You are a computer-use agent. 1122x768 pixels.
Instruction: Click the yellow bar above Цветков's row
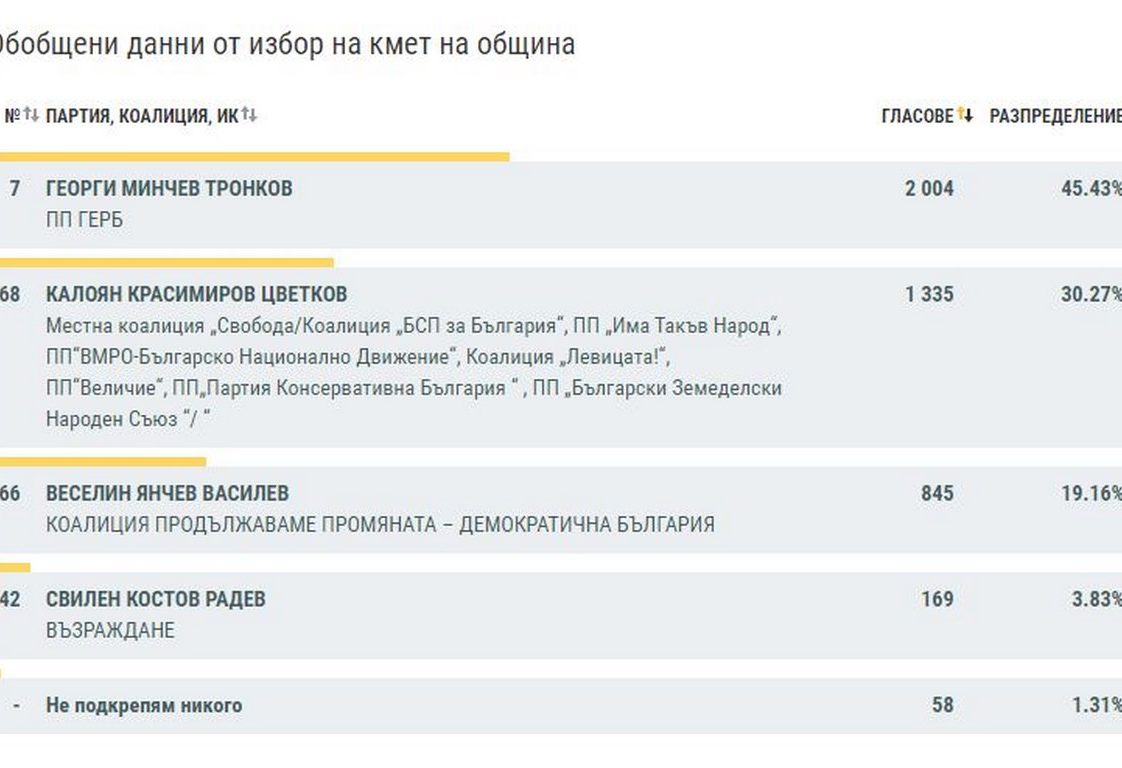click(x=166, y=263)
